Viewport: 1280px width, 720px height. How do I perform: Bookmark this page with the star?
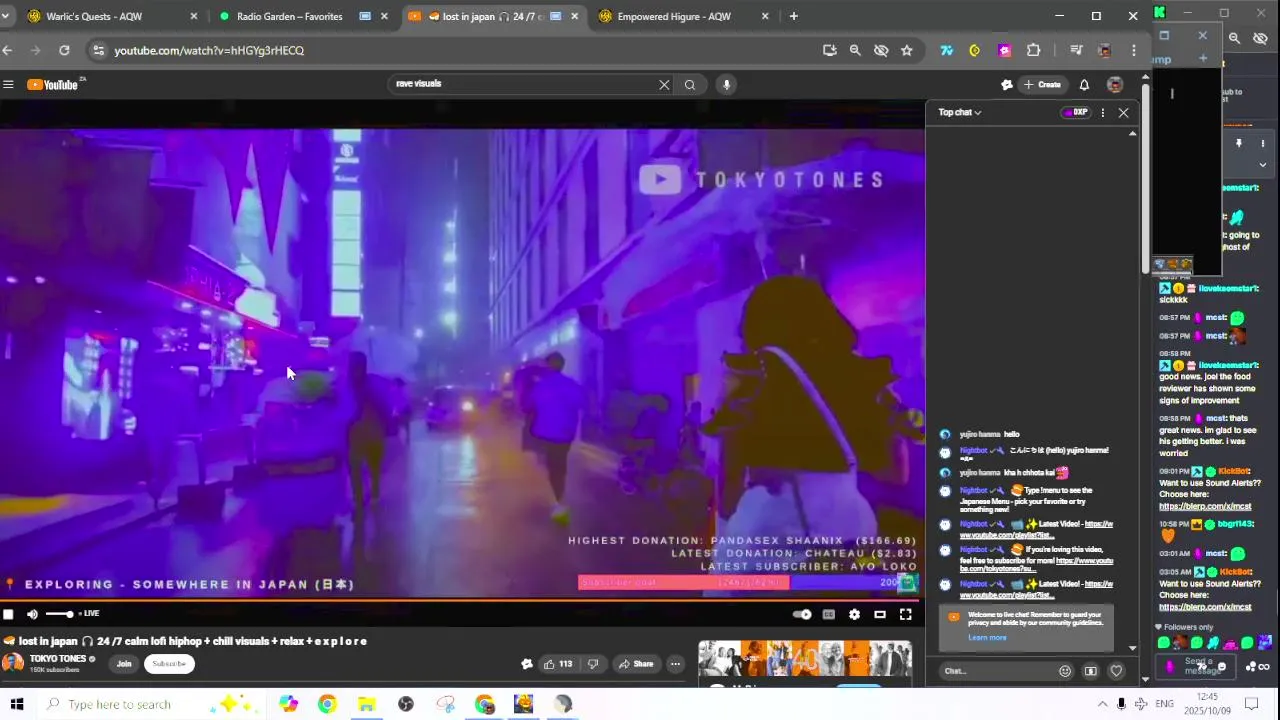907,50
